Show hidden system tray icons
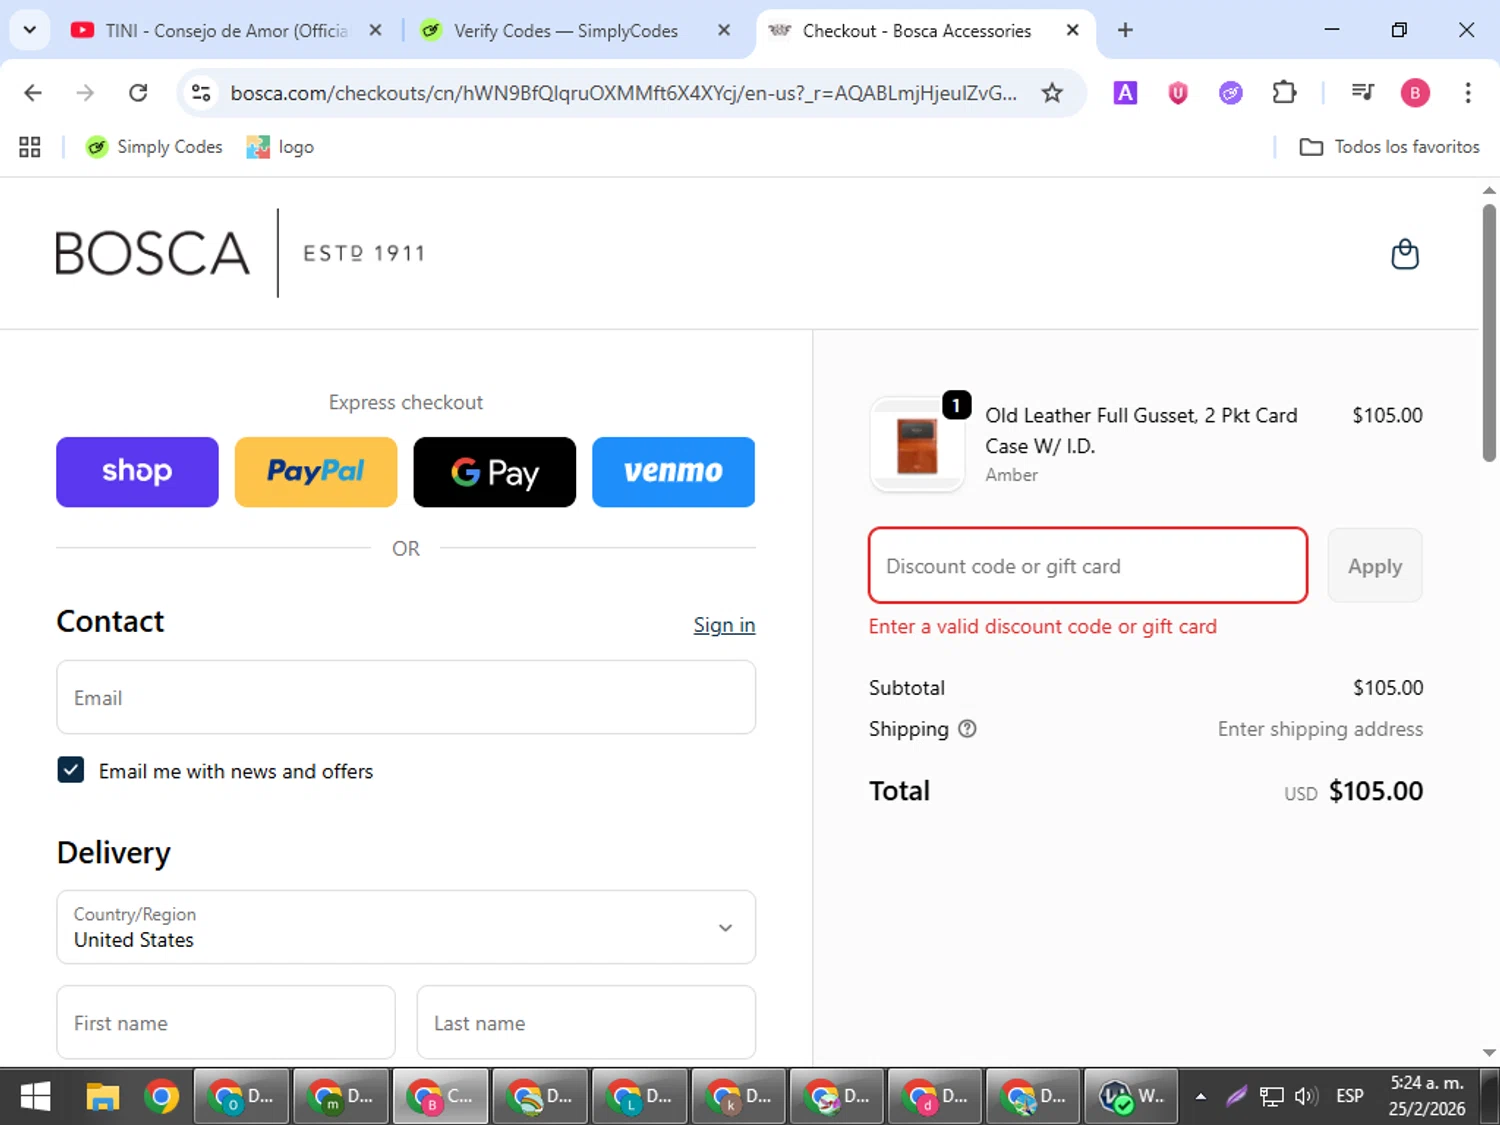This screenshot has width=1500, height=1125. (x=1201, y=1097)
